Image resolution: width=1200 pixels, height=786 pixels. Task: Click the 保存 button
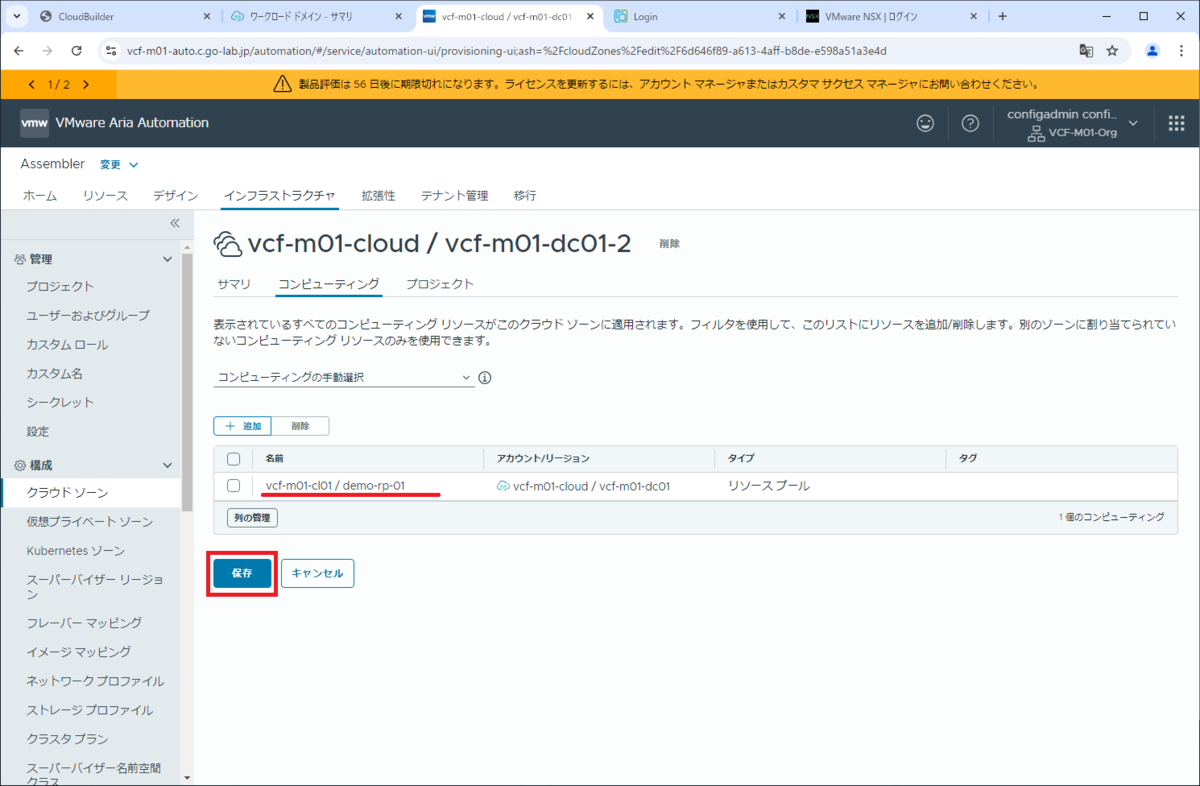pyautogui.click(x=242, y=574)
